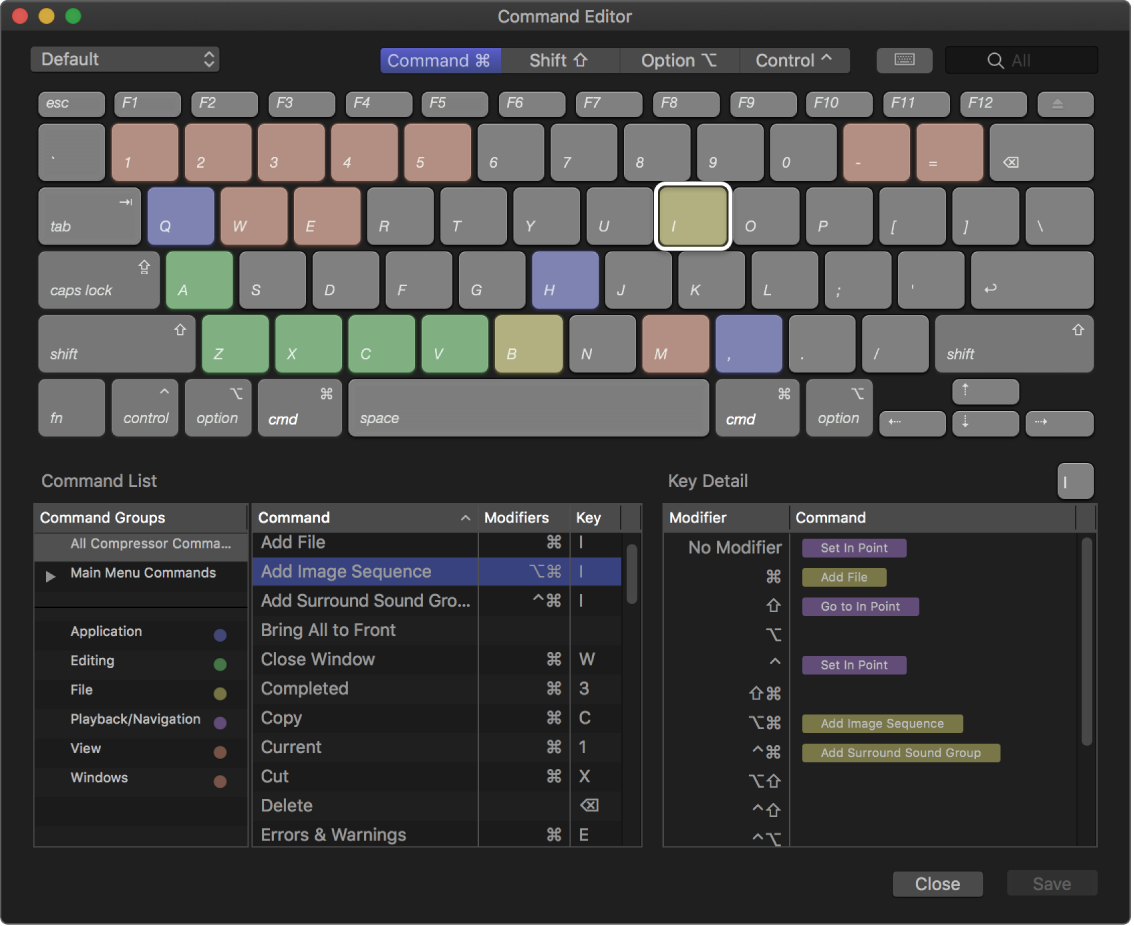Click the eject key on the virtual keyboard
1134x926 pixels.
click(x=1065, y=103)
